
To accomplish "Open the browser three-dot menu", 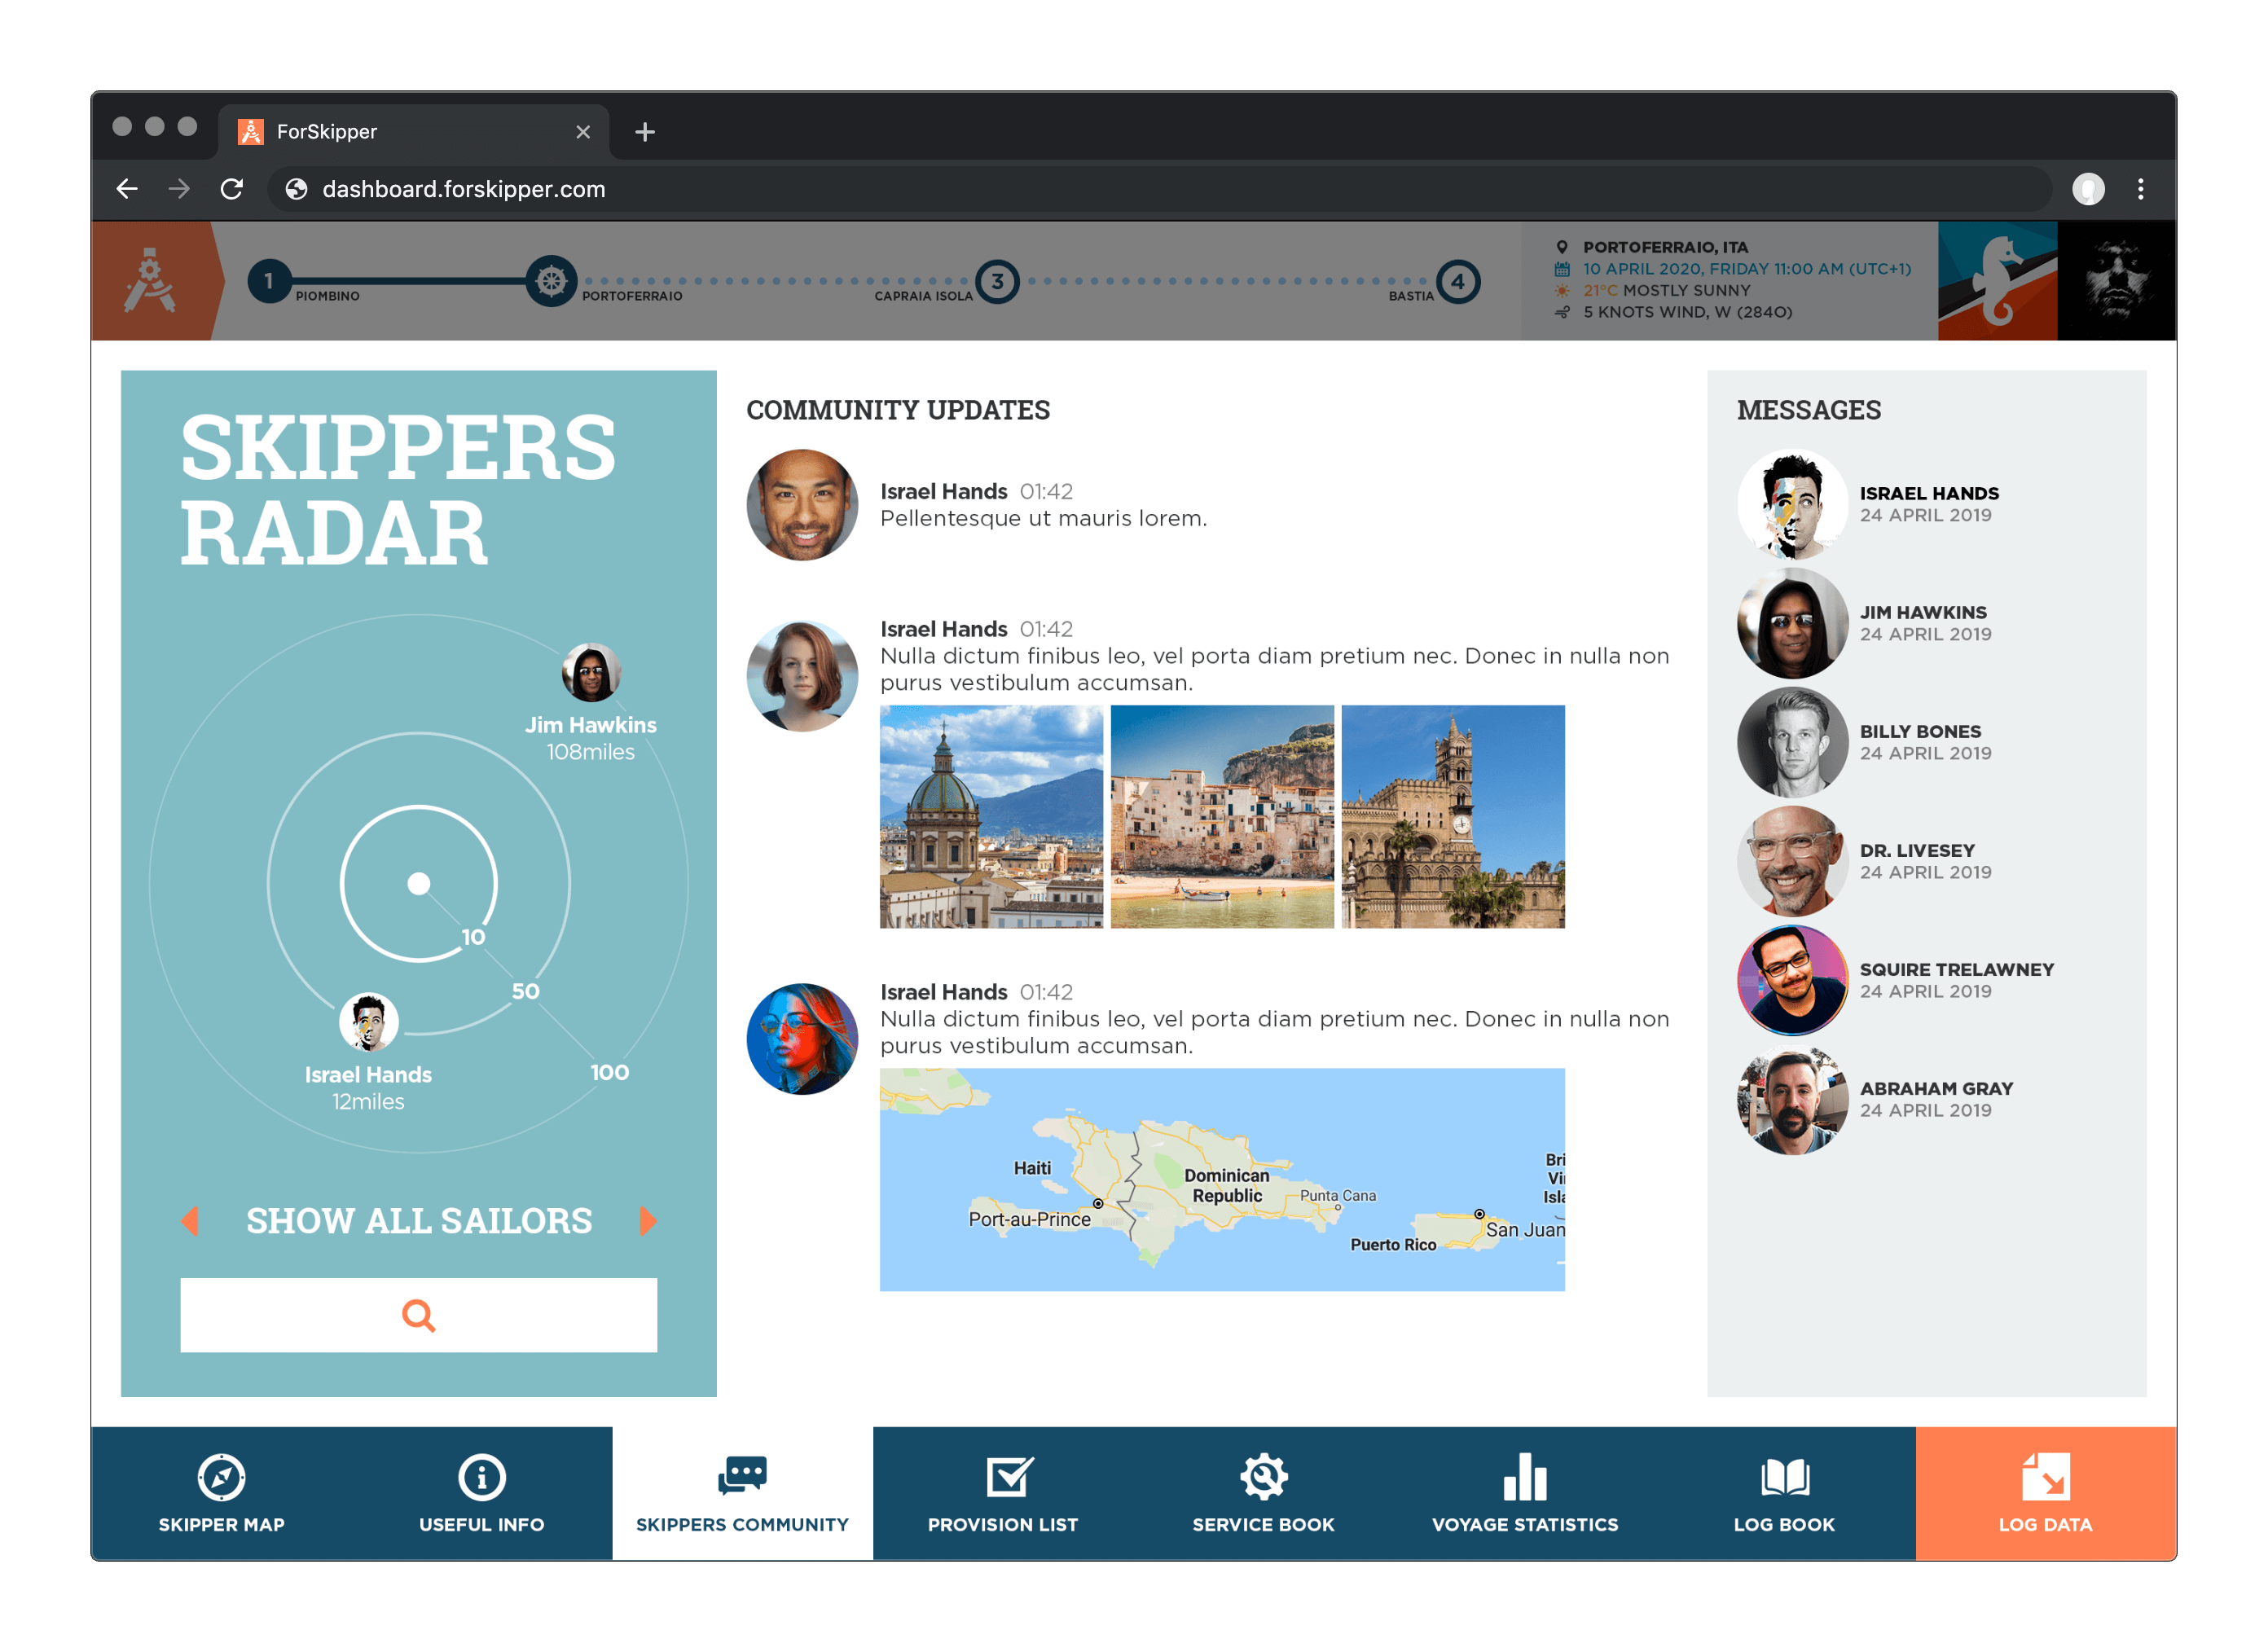I will click(x=2140, y=189).
